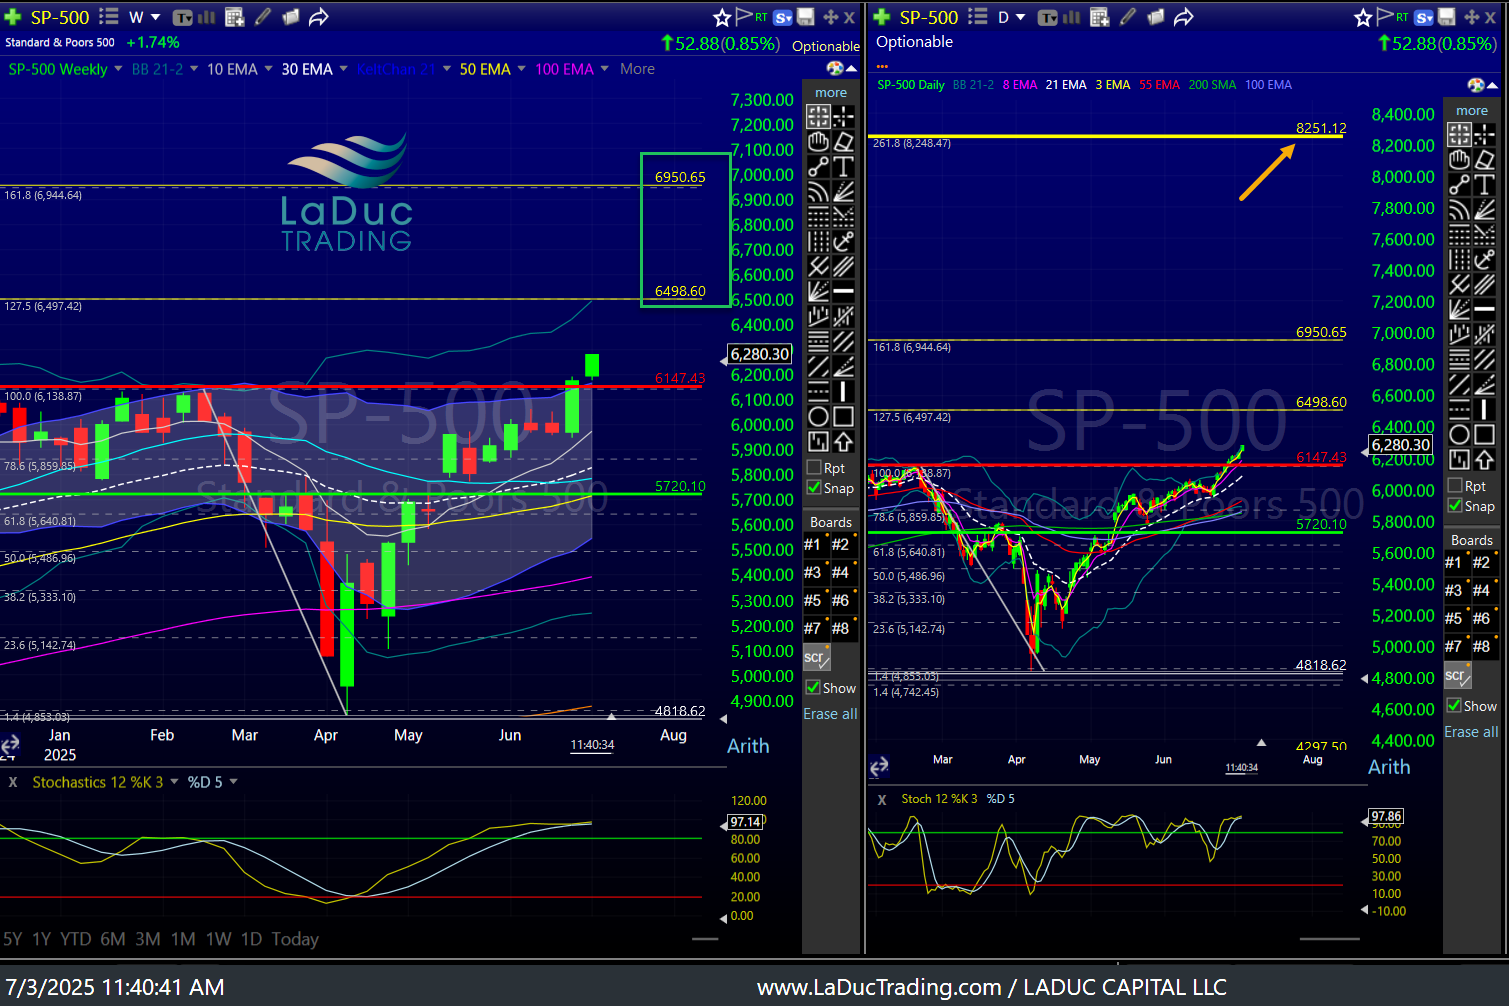Select the trend line tool in weekly drawing palette
The height and width of the screenshot is (1006, 1509).
tap(818, 166)
